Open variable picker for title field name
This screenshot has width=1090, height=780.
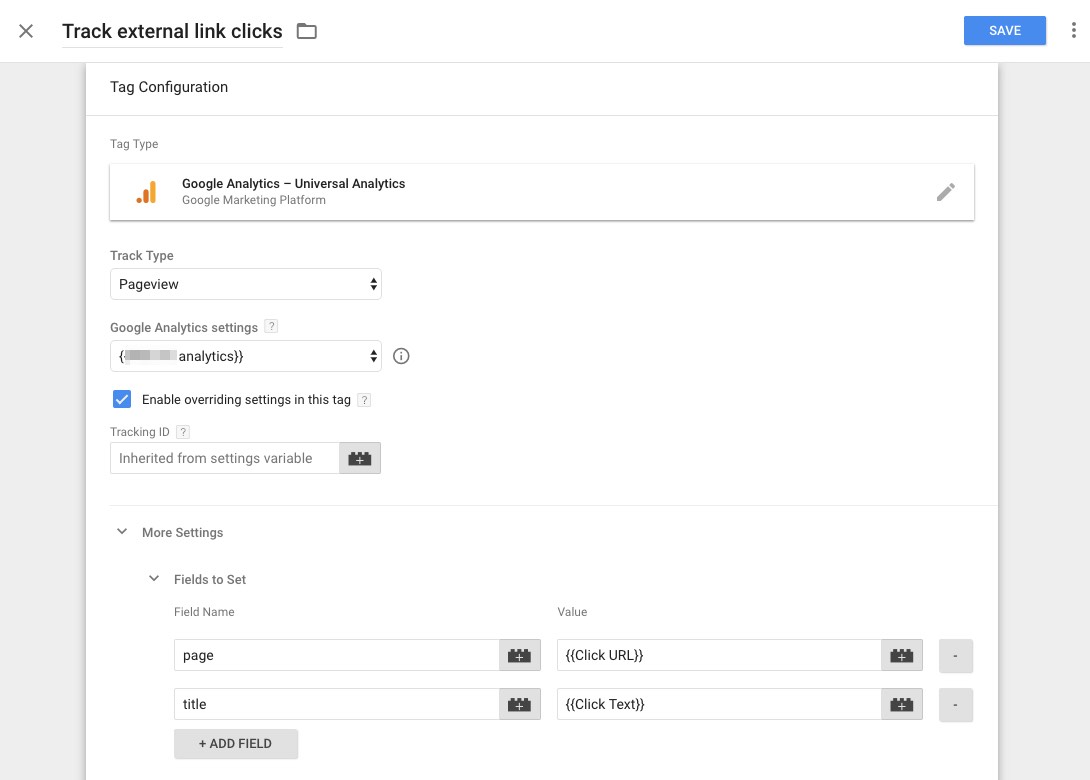click(x=519, y=704)
